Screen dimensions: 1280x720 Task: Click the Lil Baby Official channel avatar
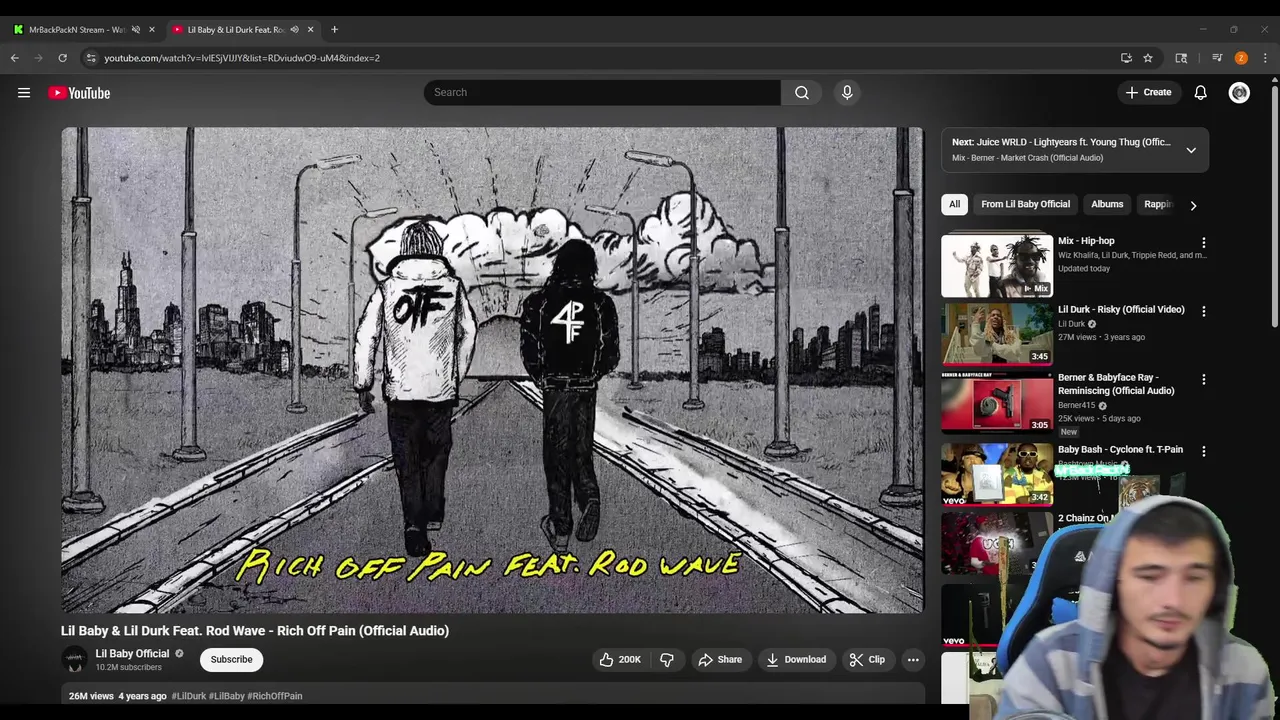[75, 660]
